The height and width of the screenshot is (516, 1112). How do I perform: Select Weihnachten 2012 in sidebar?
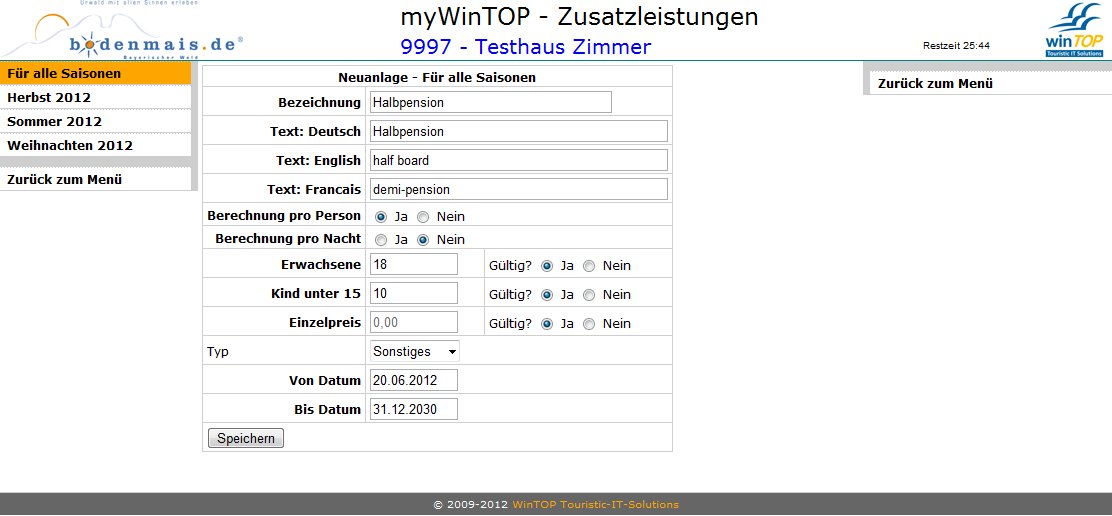(70, 146)
